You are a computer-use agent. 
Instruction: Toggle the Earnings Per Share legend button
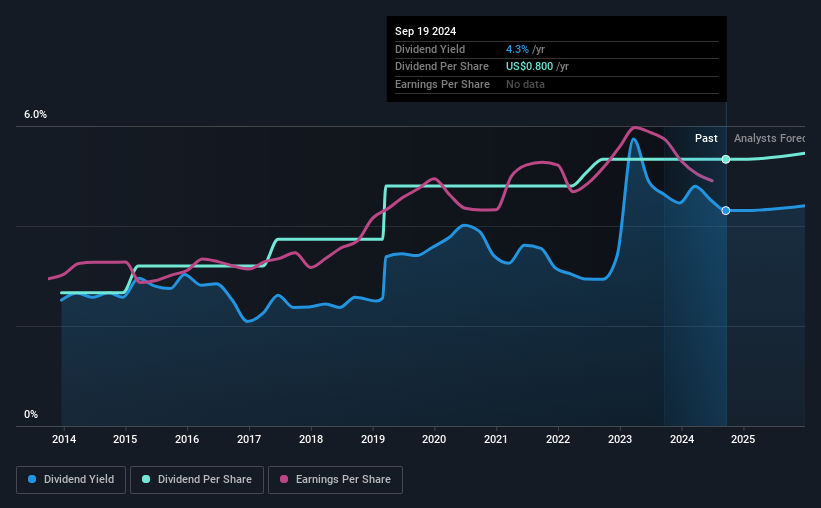pyautogui.click(x=336, y=480)
